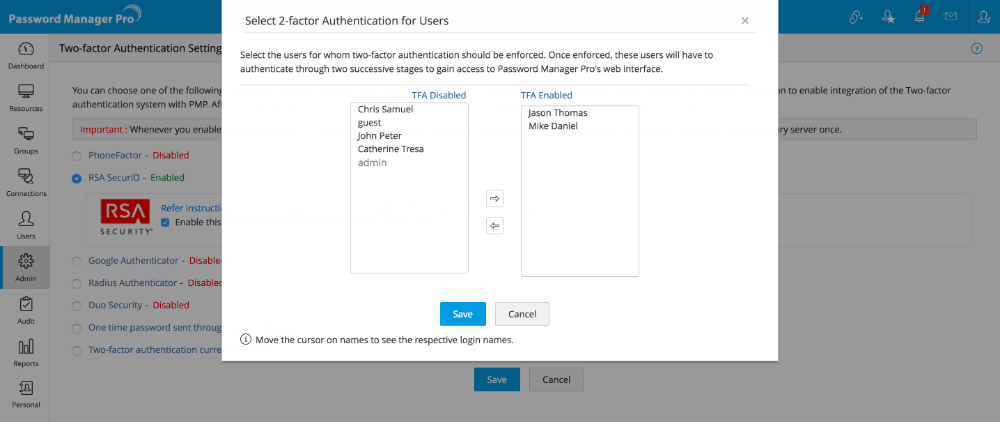Select Chris Samuel in TFA Disabled list

coord(385,109)
